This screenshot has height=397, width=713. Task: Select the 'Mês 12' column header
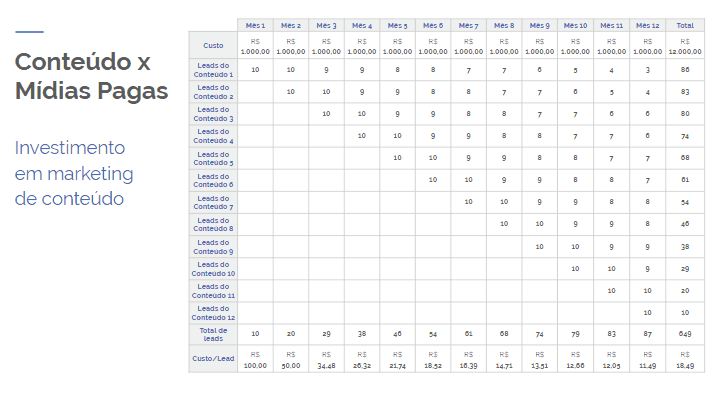[648, 25]
